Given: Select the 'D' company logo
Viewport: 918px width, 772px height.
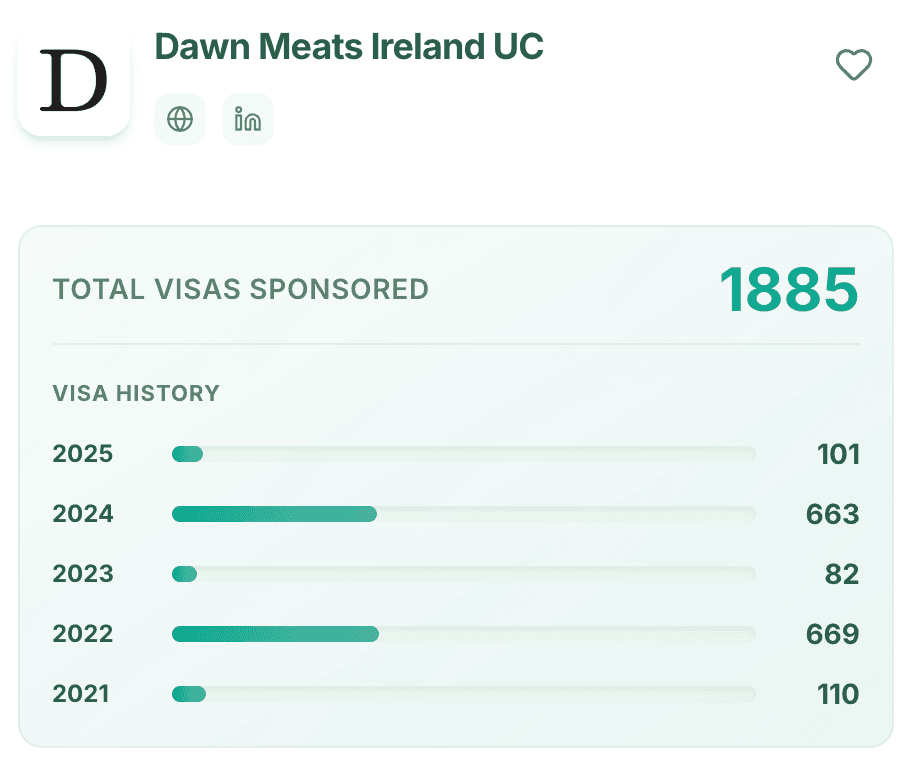Looking at the screenshot, I should click(x=73, y=76).
